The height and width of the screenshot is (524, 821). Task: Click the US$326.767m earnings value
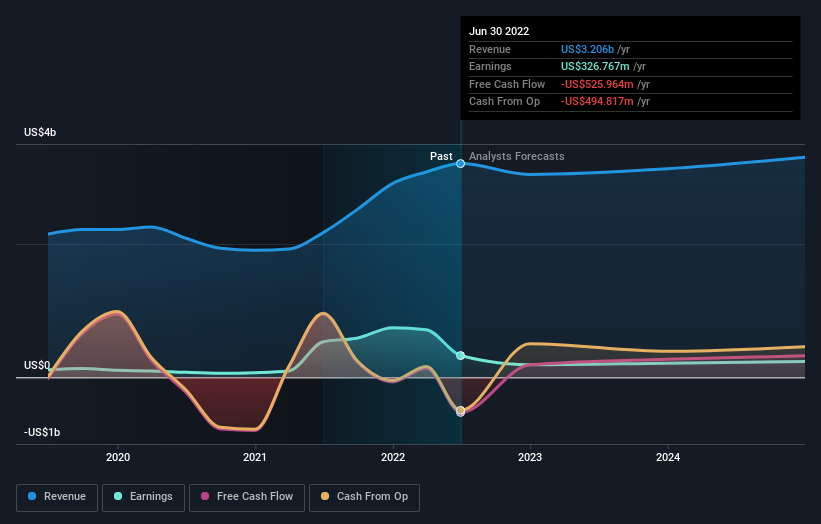pos(595,66)
